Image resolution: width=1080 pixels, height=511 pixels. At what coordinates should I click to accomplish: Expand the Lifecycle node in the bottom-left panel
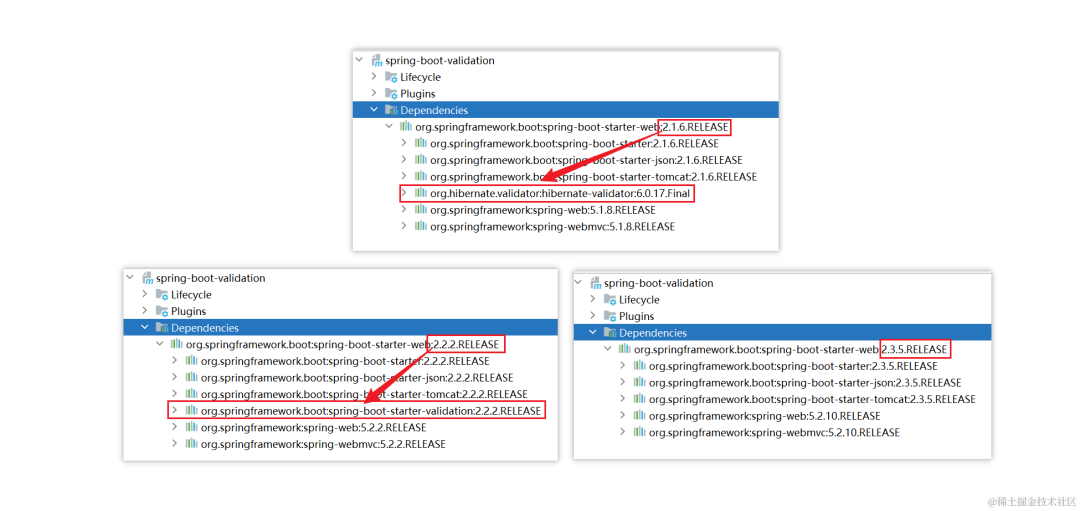[145, 295]
